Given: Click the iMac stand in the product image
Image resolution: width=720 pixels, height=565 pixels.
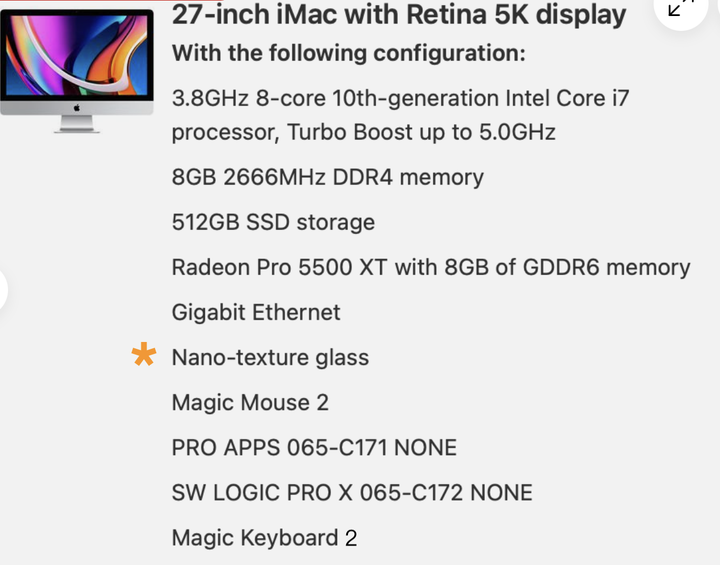Looking at the screenshot, I should pyautogui.click(x=77, y=124).
